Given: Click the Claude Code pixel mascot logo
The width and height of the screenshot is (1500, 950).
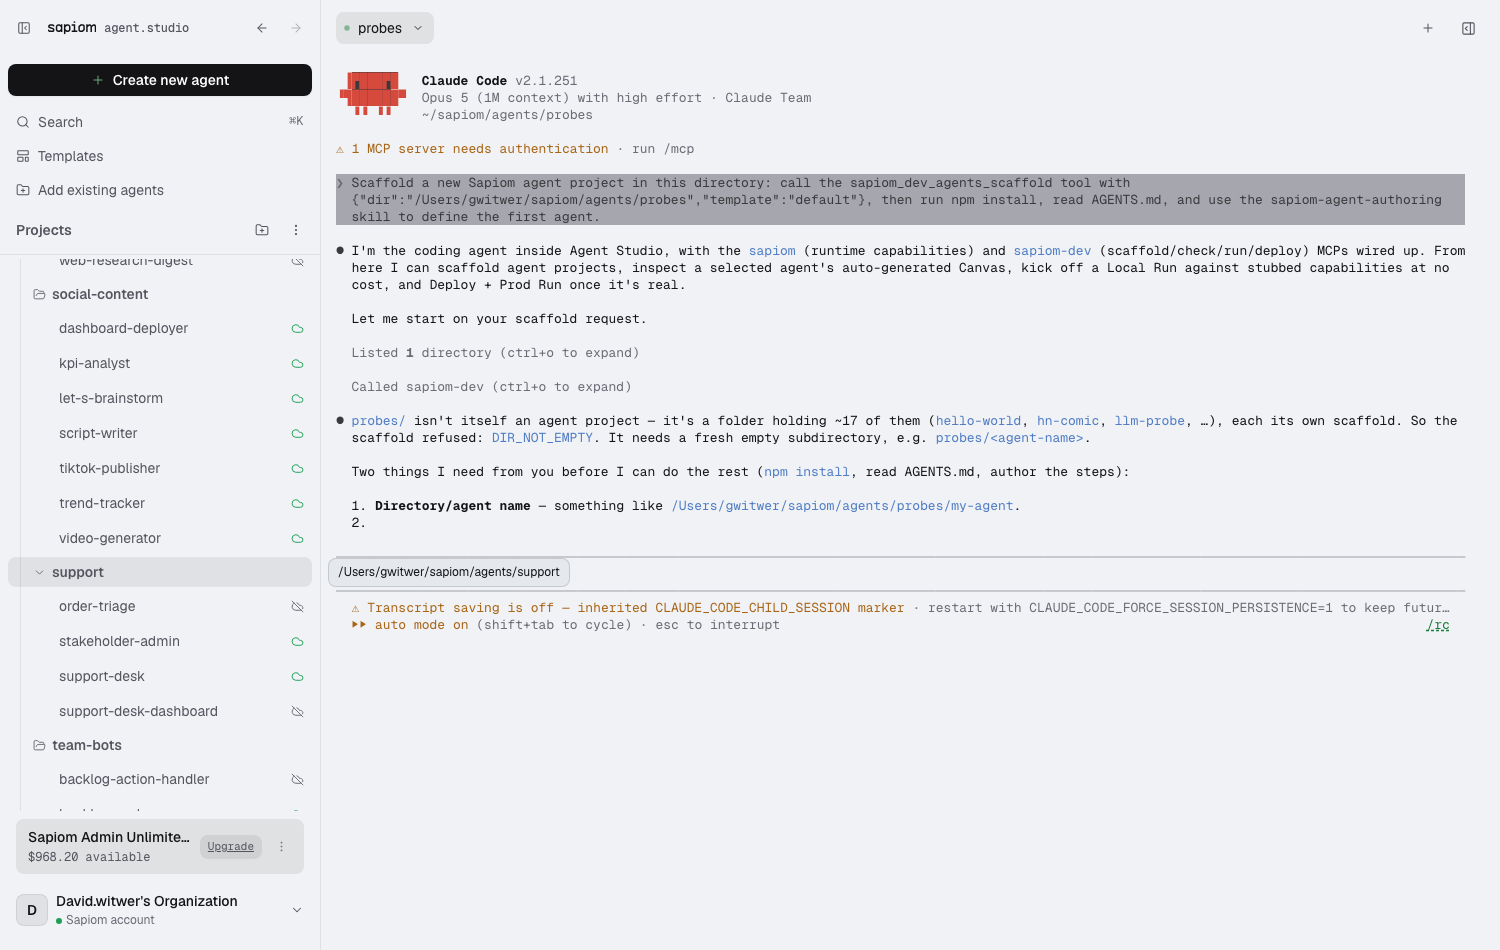Looking at the screenshot, I should tap(373, 93).
